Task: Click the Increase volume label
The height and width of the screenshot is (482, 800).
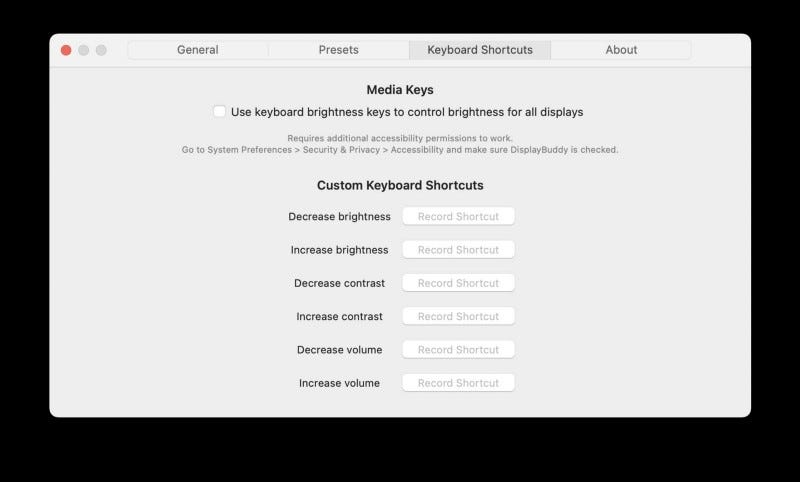Action: click(x=339, y=383)
